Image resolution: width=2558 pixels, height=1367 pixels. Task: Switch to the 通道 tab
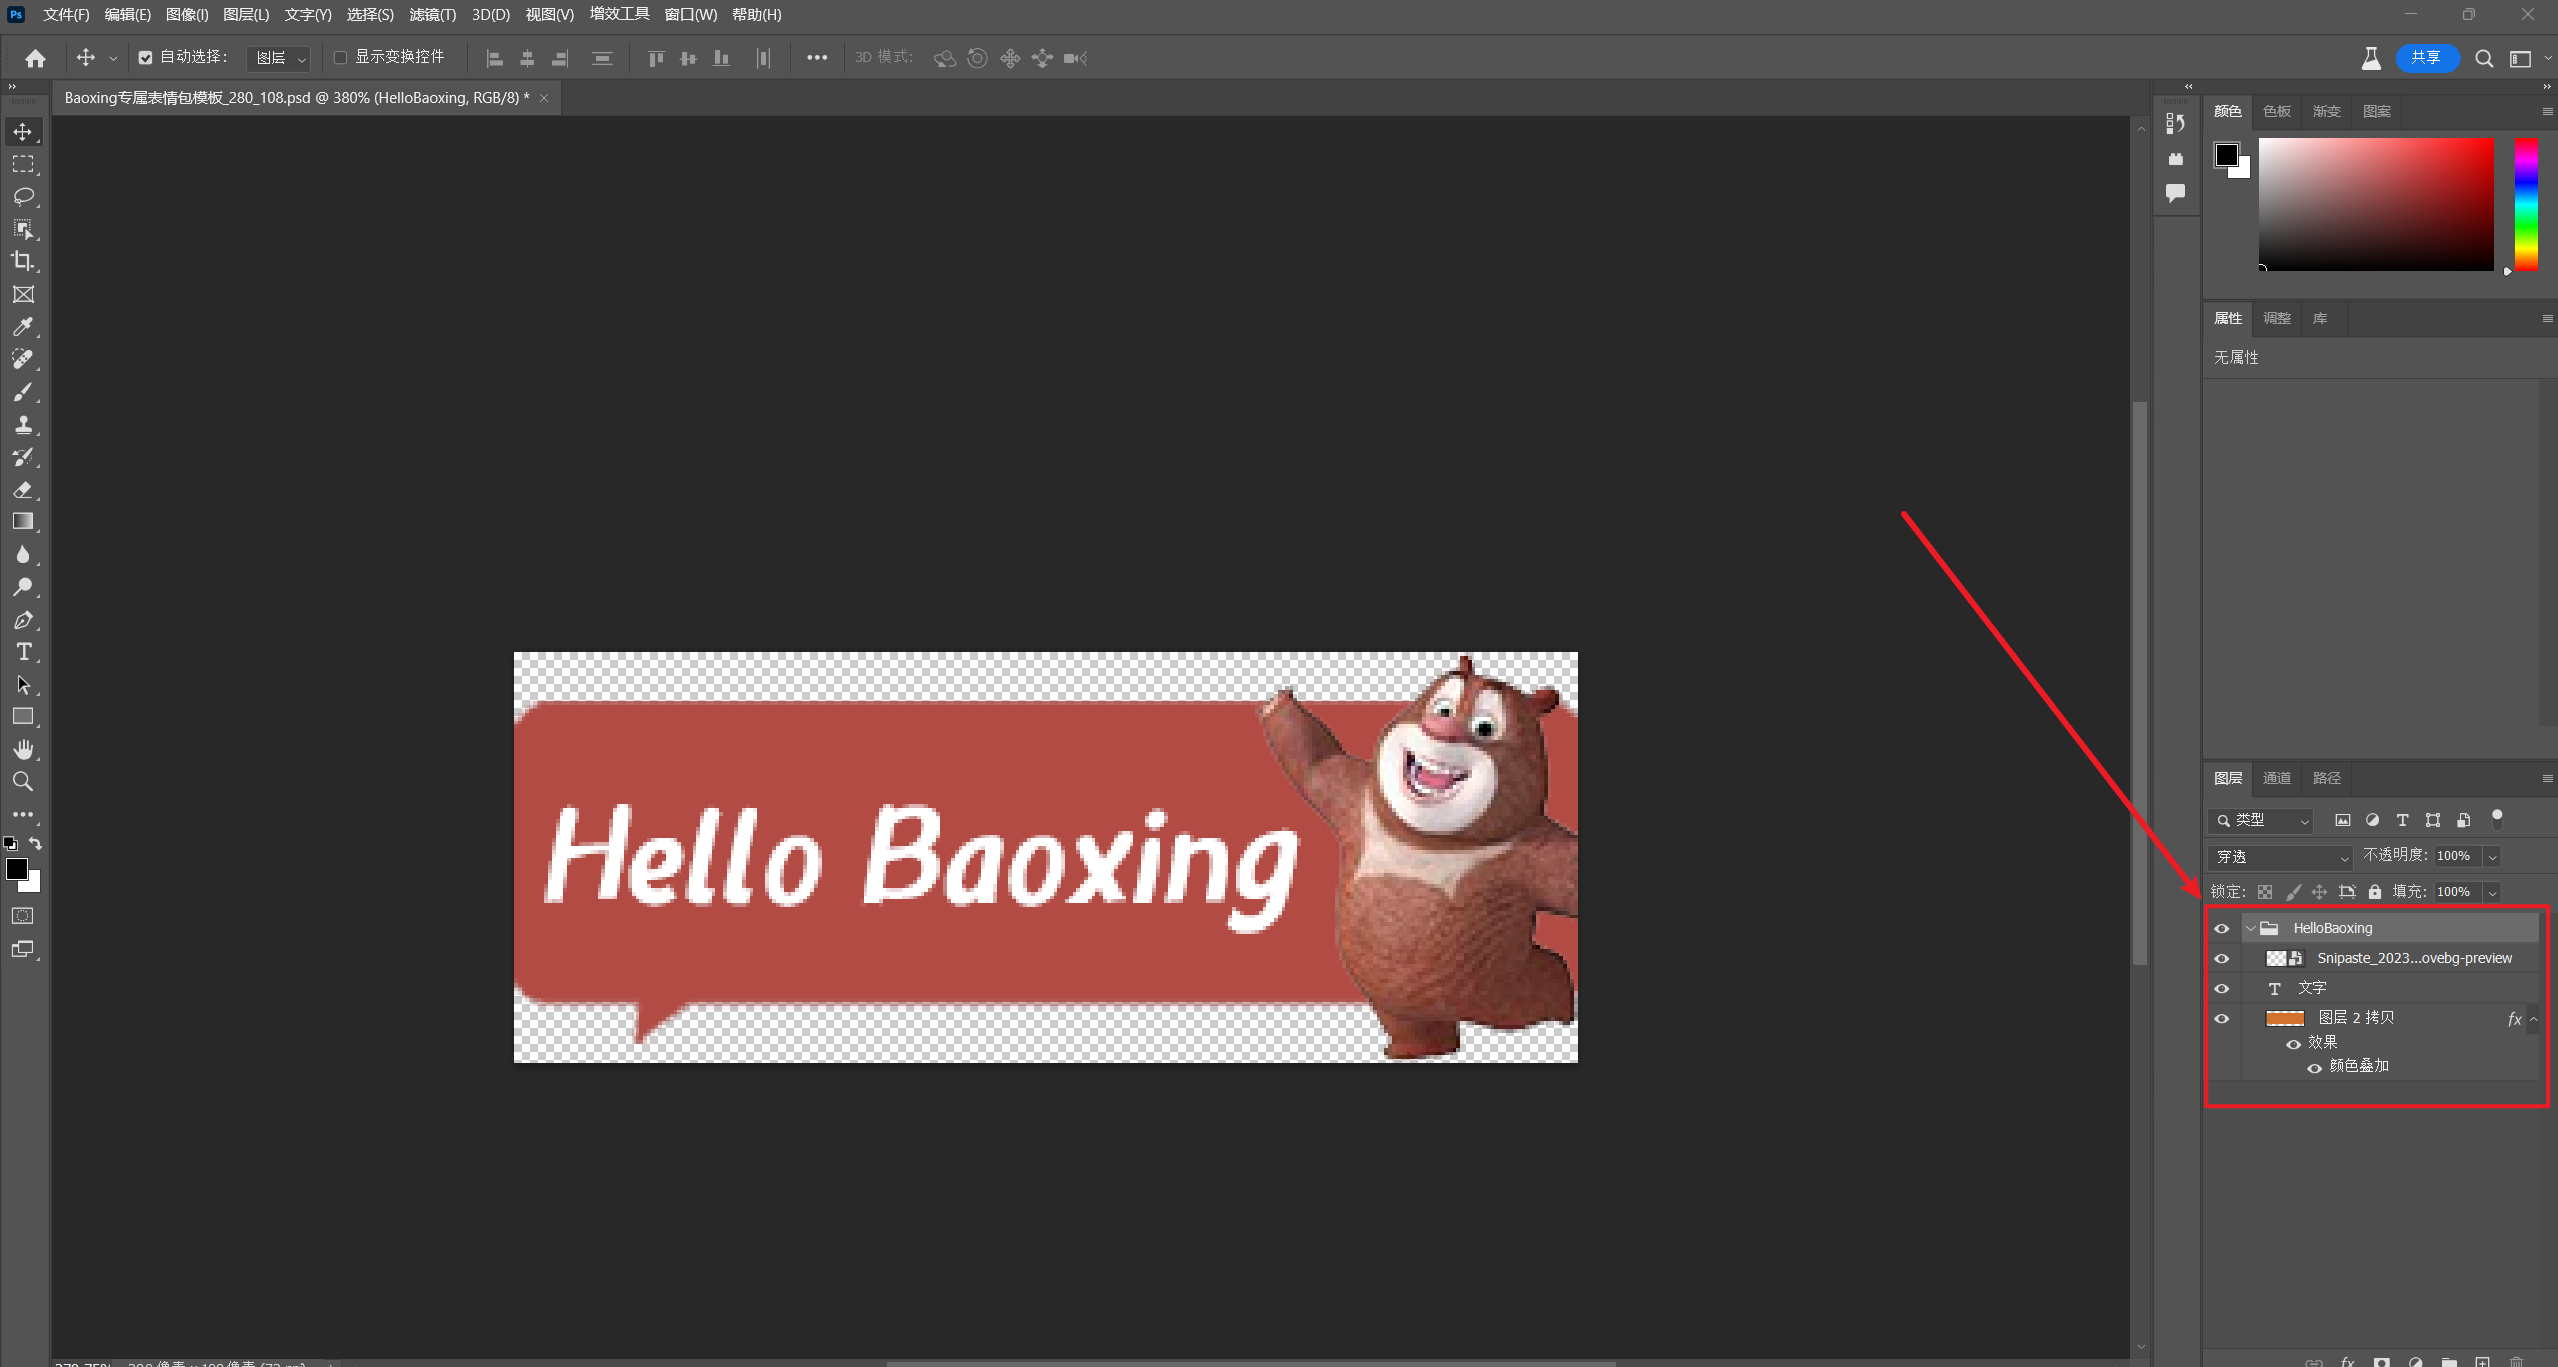click(x=2276, y=778)
